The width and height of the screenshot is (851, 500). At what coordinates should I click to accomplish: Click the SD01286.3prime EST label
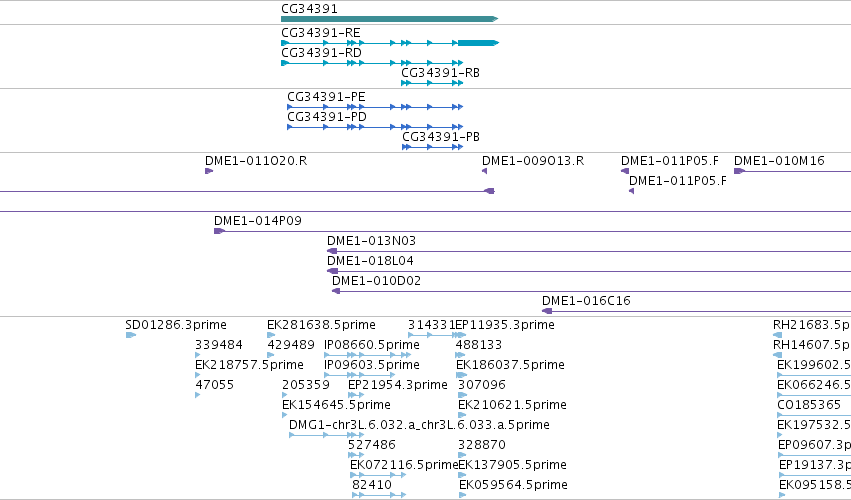click(x=176, y=325)
